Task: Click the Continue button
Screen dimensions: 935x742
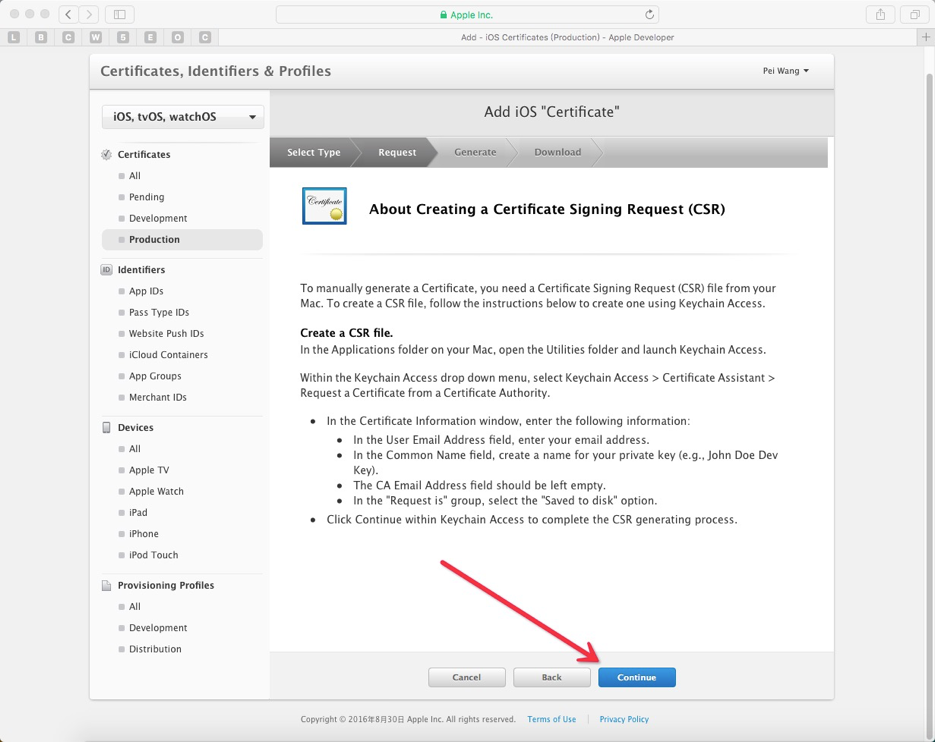Action: (x=637, y=677)
